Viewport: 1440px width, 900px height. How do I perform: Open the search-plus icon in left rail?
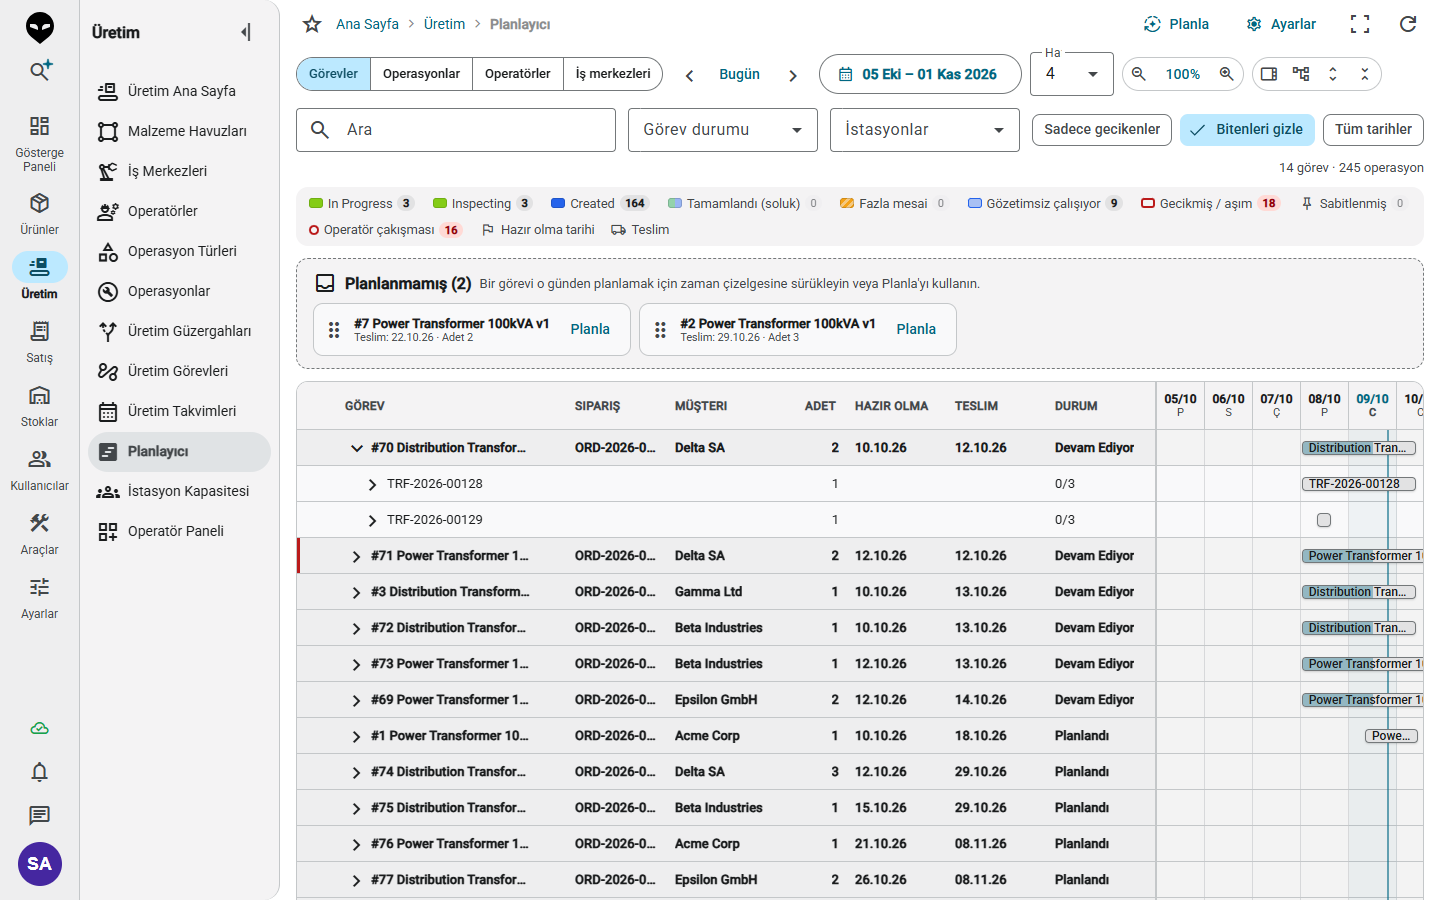tap(40, 70)
